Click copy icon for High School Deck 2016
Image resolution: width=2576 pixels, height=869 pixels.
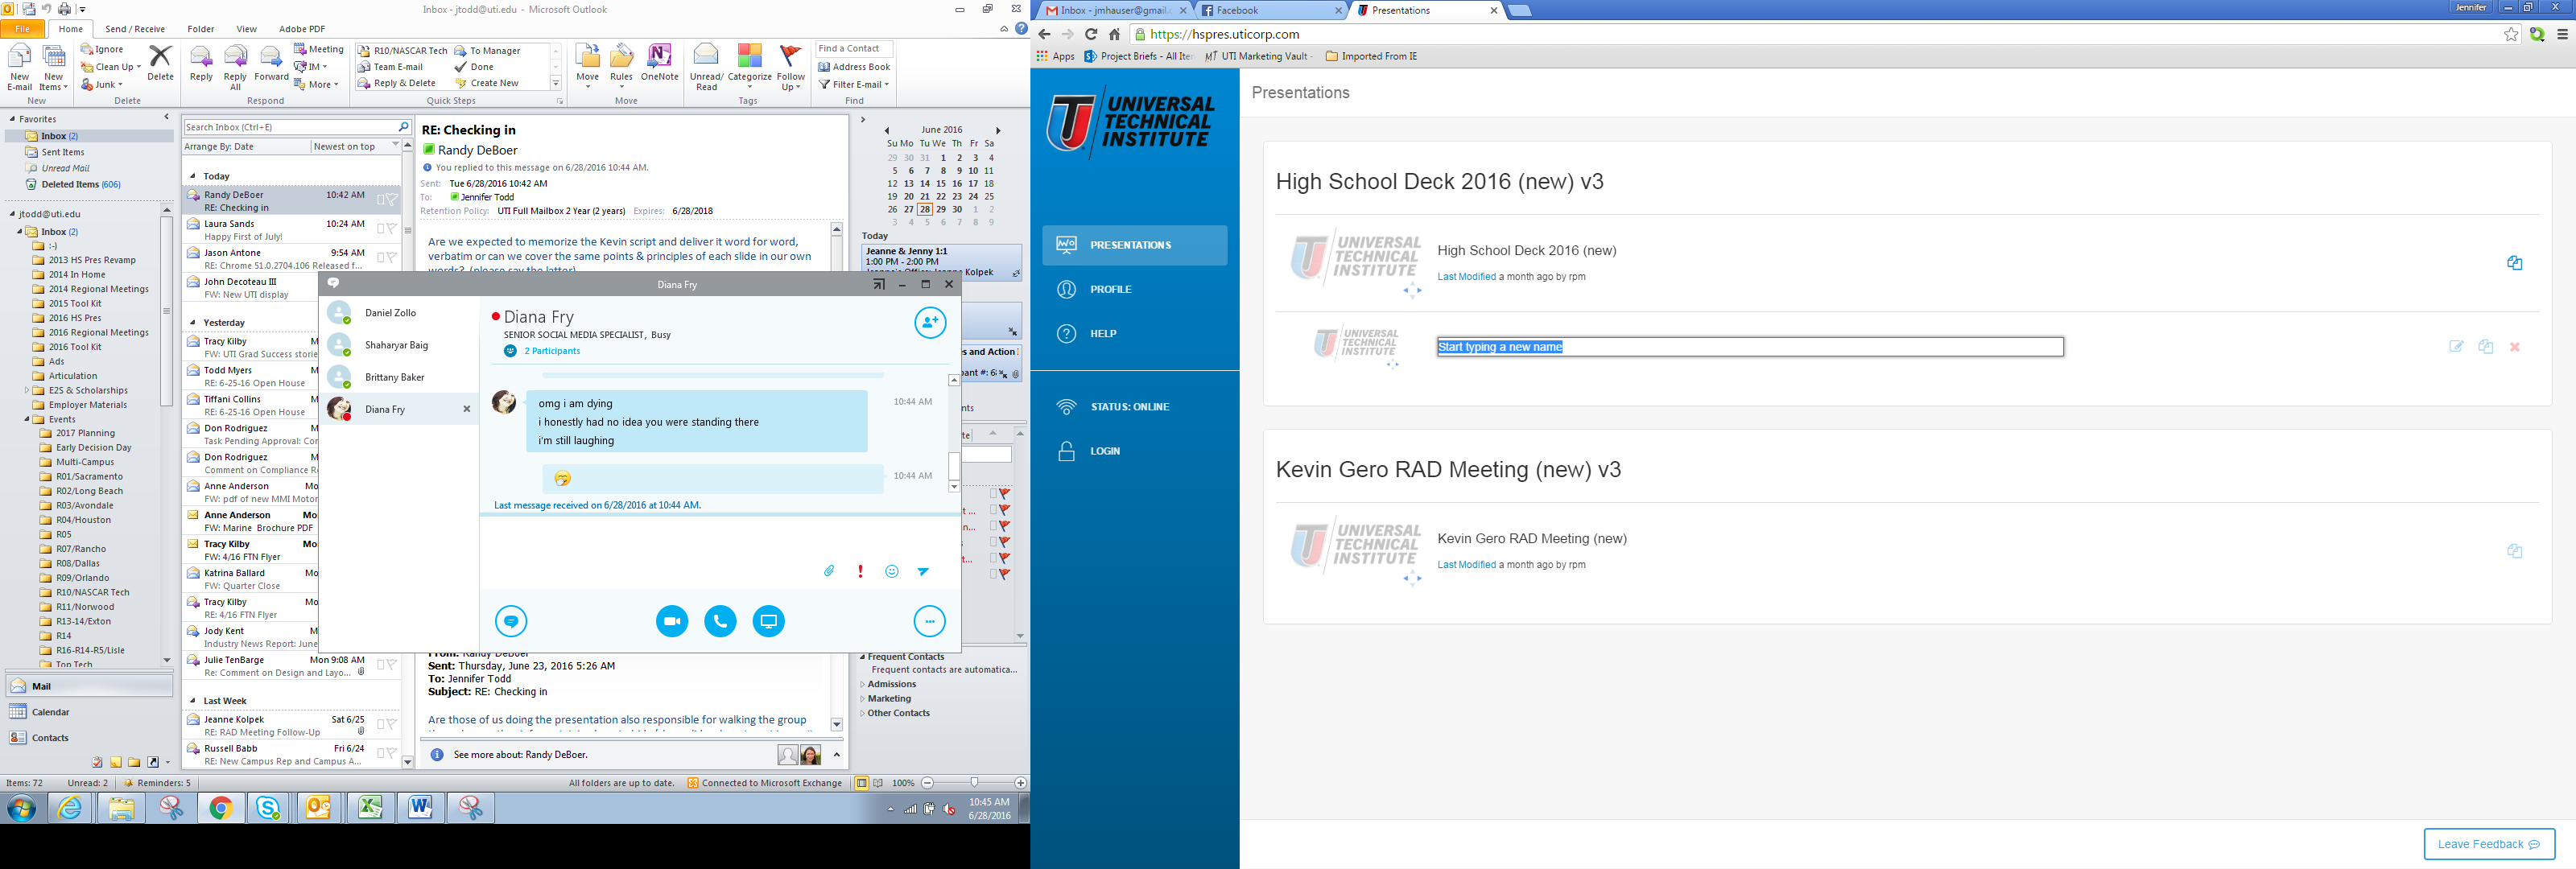(x=2514, y=263)
